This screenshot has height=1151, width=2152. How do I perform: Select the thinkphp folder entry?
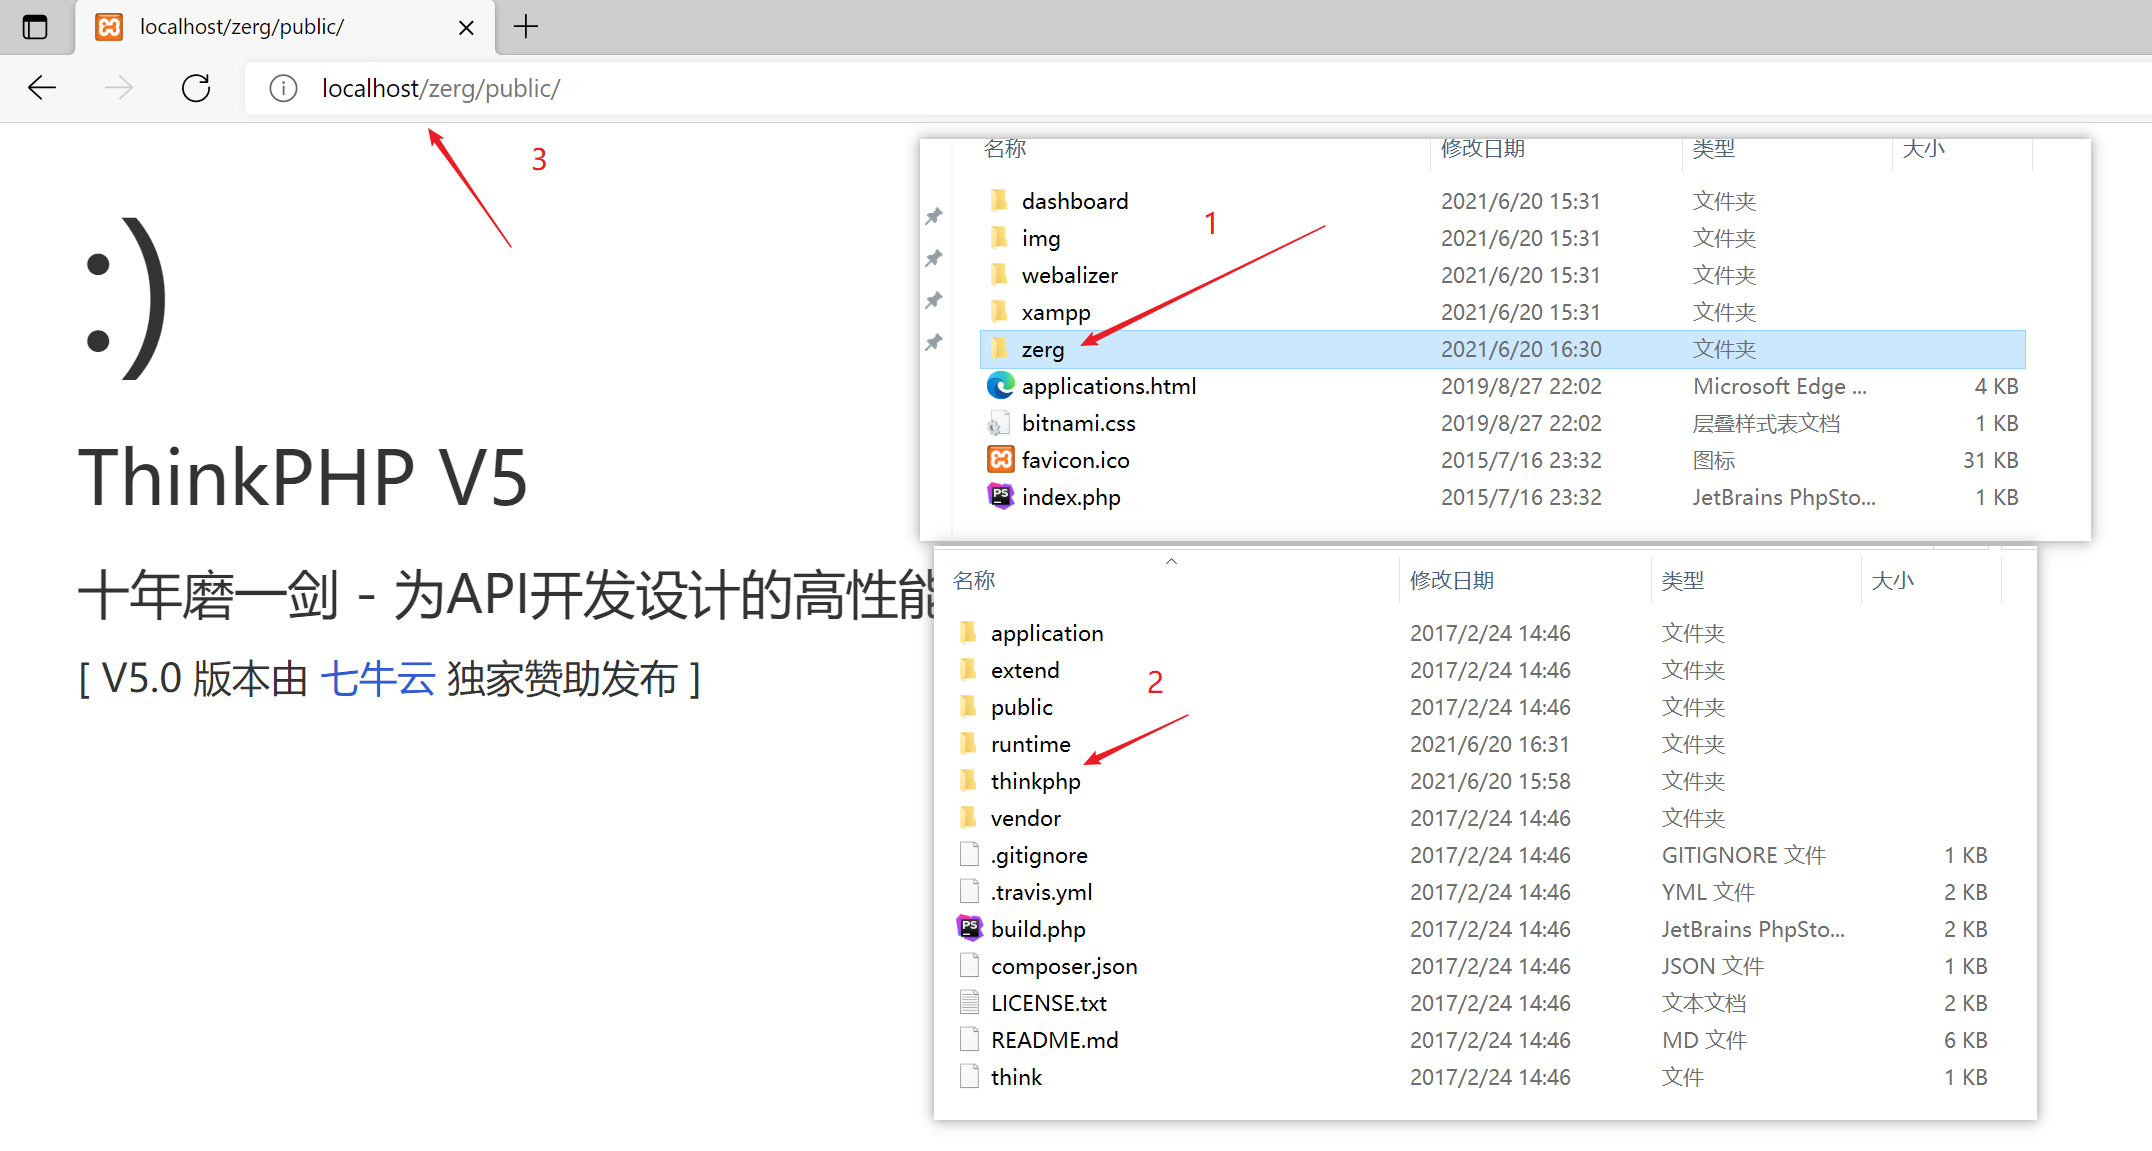pos(1035,781)
